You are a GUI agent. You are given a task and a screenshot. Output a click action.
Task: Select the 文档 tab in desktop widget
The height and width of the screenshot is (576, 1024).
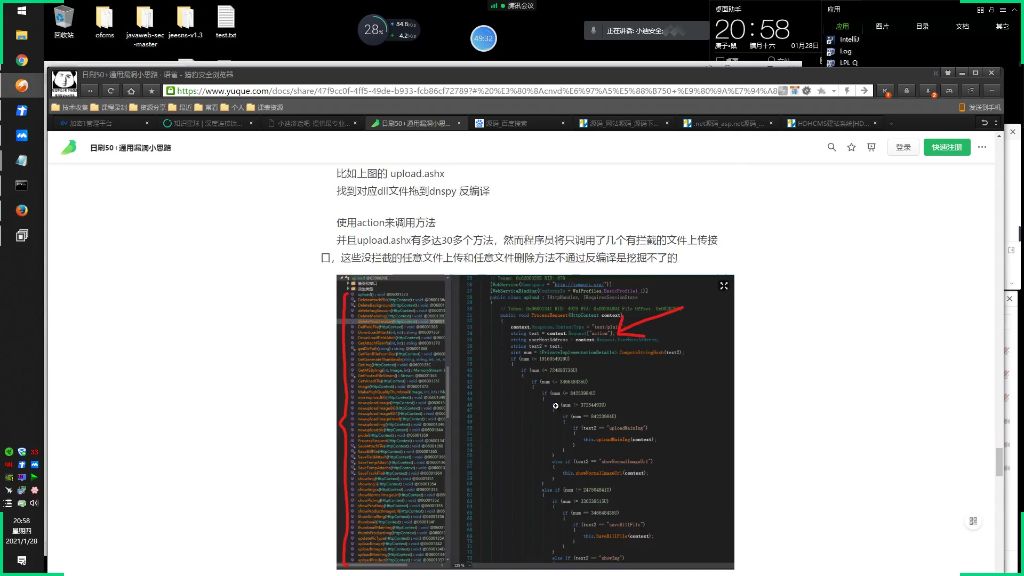962,26
